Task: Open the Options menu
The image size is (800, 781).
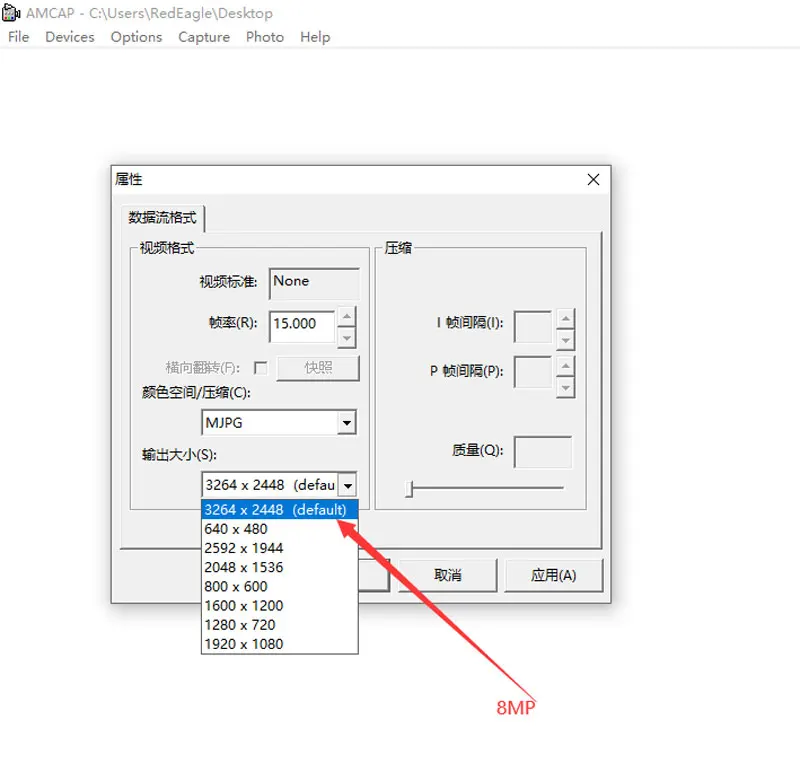Action: pyautogui.click(x=136, y=37)
